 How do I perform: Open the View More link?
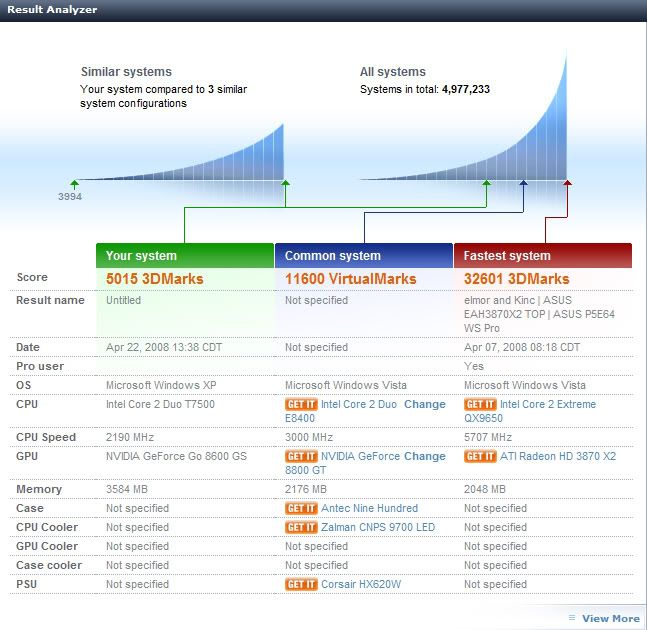pos(611,618)
